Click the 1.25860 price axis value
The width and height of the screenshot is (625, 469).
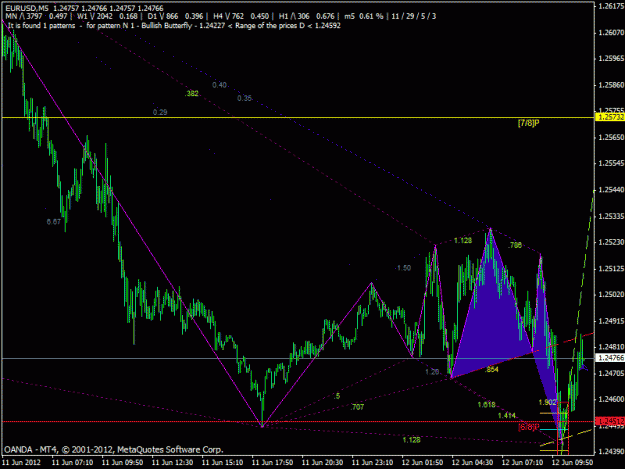[x=611, y=85]
